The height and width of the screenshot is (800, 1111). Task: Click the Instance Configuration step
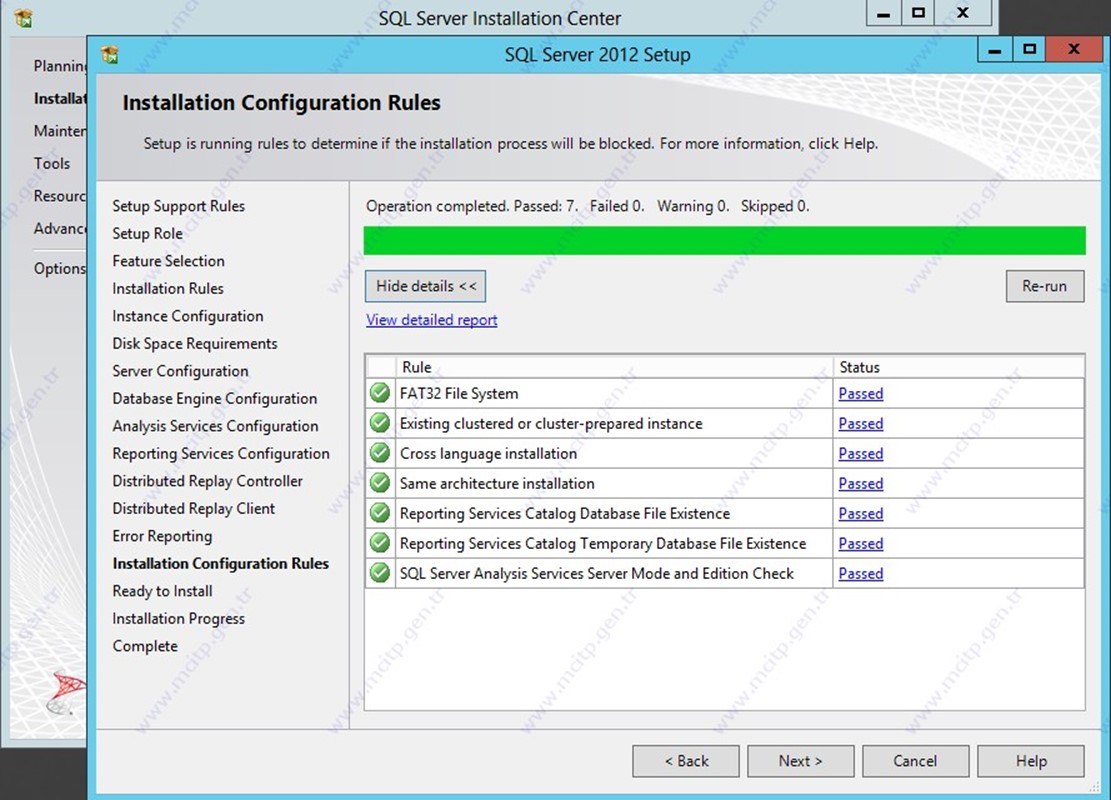[x=188, y=316]
